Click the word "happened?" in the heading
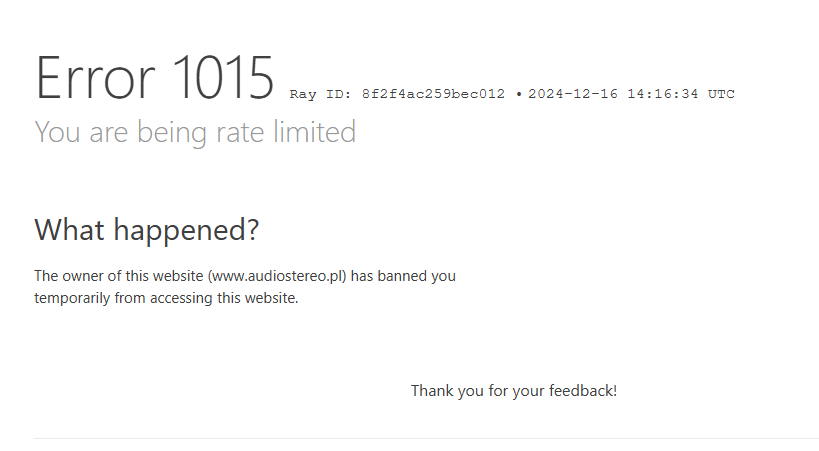This screenshot has width=819, height=451. coord(186,230)
